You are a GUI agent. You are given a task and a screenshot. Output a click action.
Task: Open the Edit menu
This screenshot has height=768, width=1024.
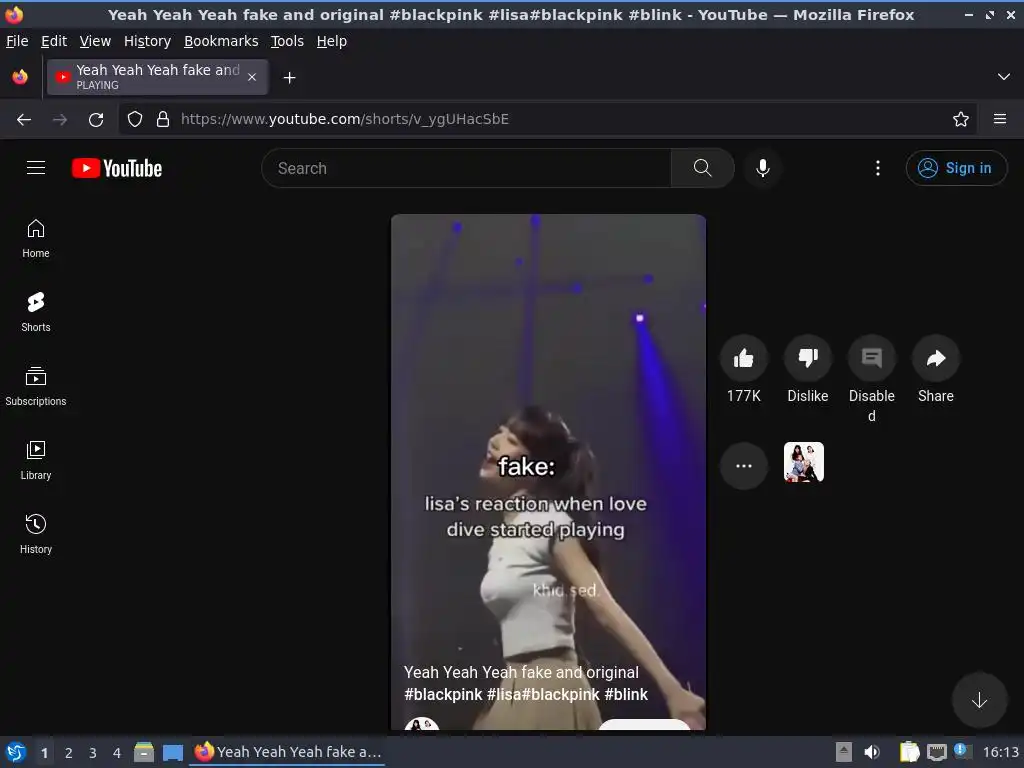pos(54,41)
